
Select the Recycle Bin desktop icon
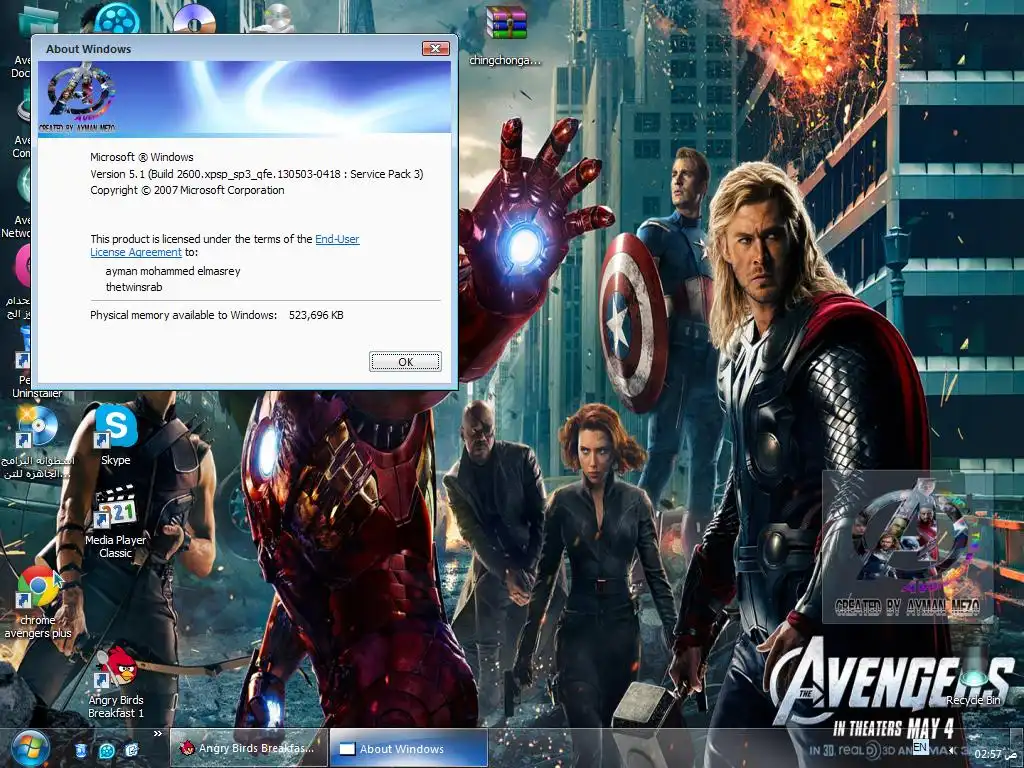pyautogui.click(x=973, y=676)
